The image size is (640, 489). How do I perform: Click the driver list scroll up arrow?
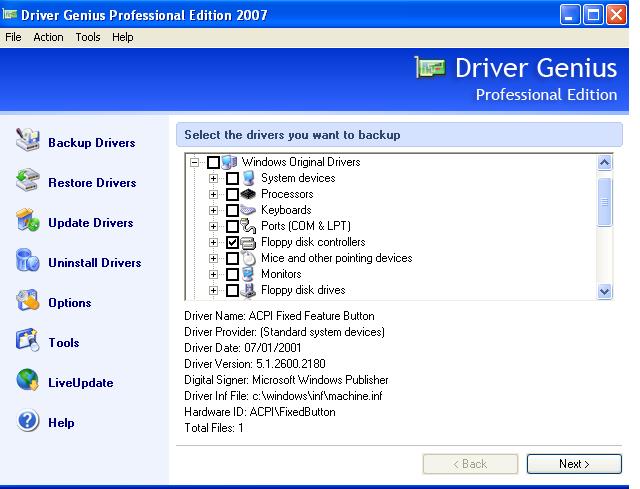[x=604, y=162]
